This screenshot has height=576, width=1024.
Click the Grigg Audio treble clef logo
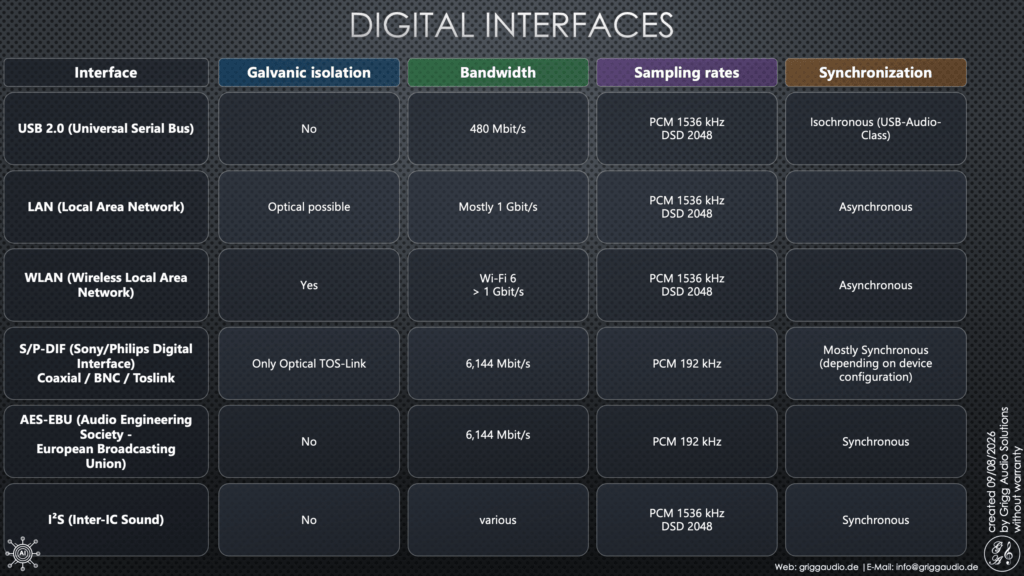[1002, 553]
